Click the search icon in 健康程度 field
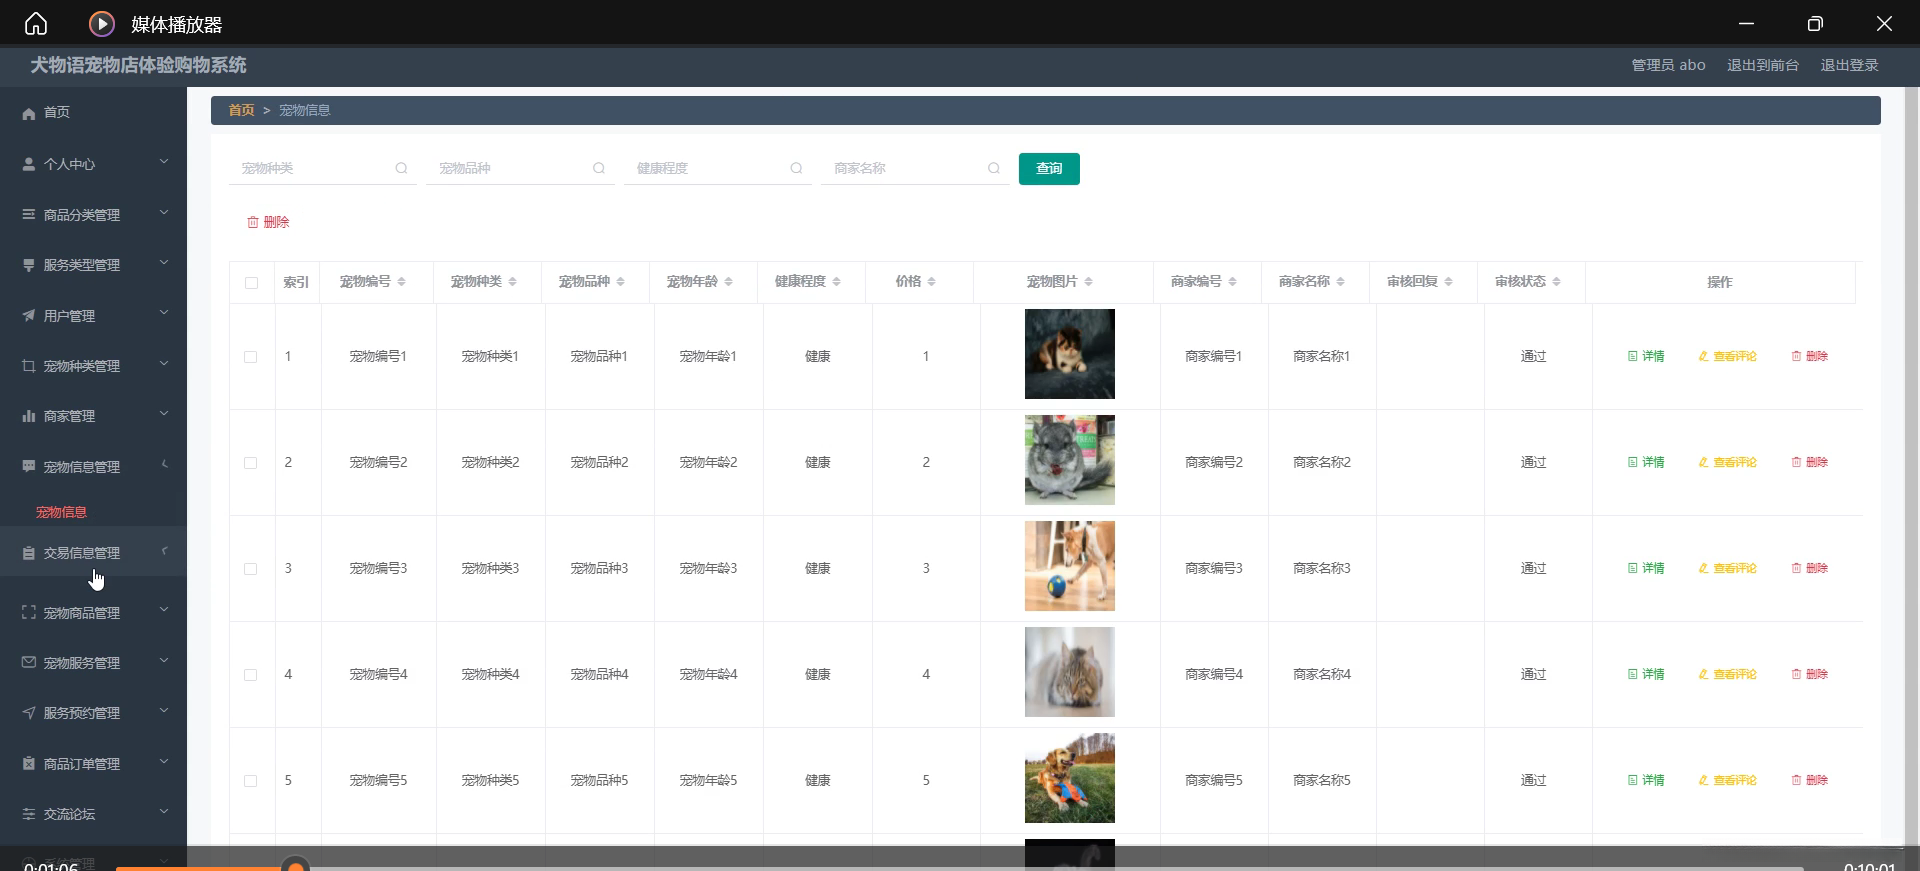The width and height of the screenshot is (1920, 871). tap(796, 168)
